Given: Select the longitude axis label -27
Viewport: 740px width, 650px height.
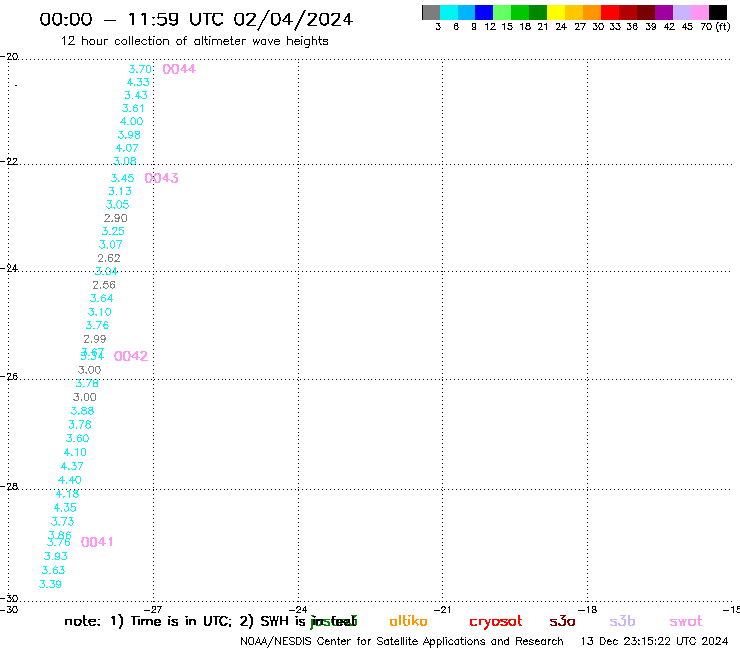Looking at the screenshot, I should (153, 610).
